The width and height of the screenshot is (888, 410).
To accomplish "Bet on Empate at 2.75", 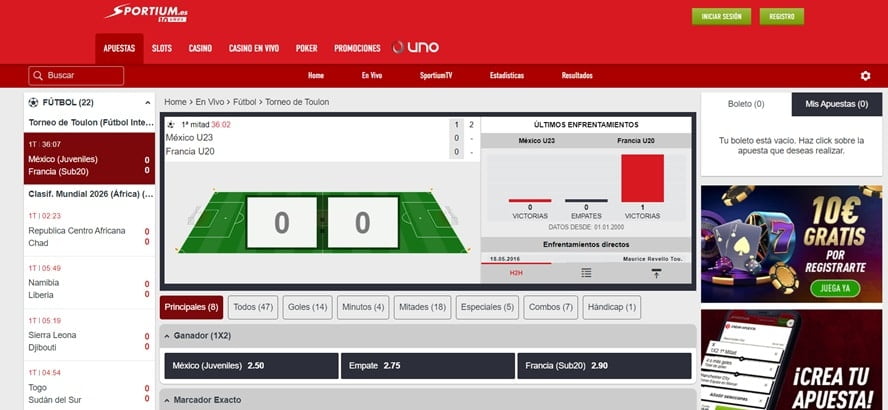I will 428,366.
